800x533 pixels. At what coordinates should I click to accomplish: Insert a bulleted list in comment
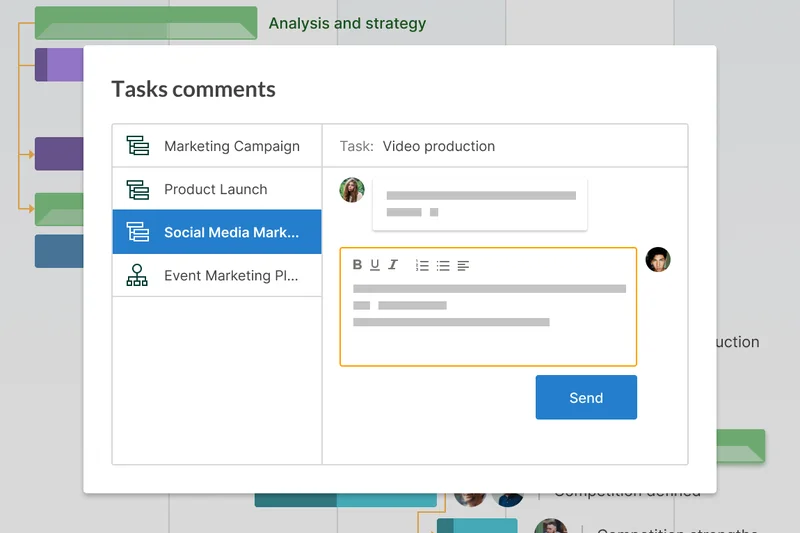pos(443,265)
